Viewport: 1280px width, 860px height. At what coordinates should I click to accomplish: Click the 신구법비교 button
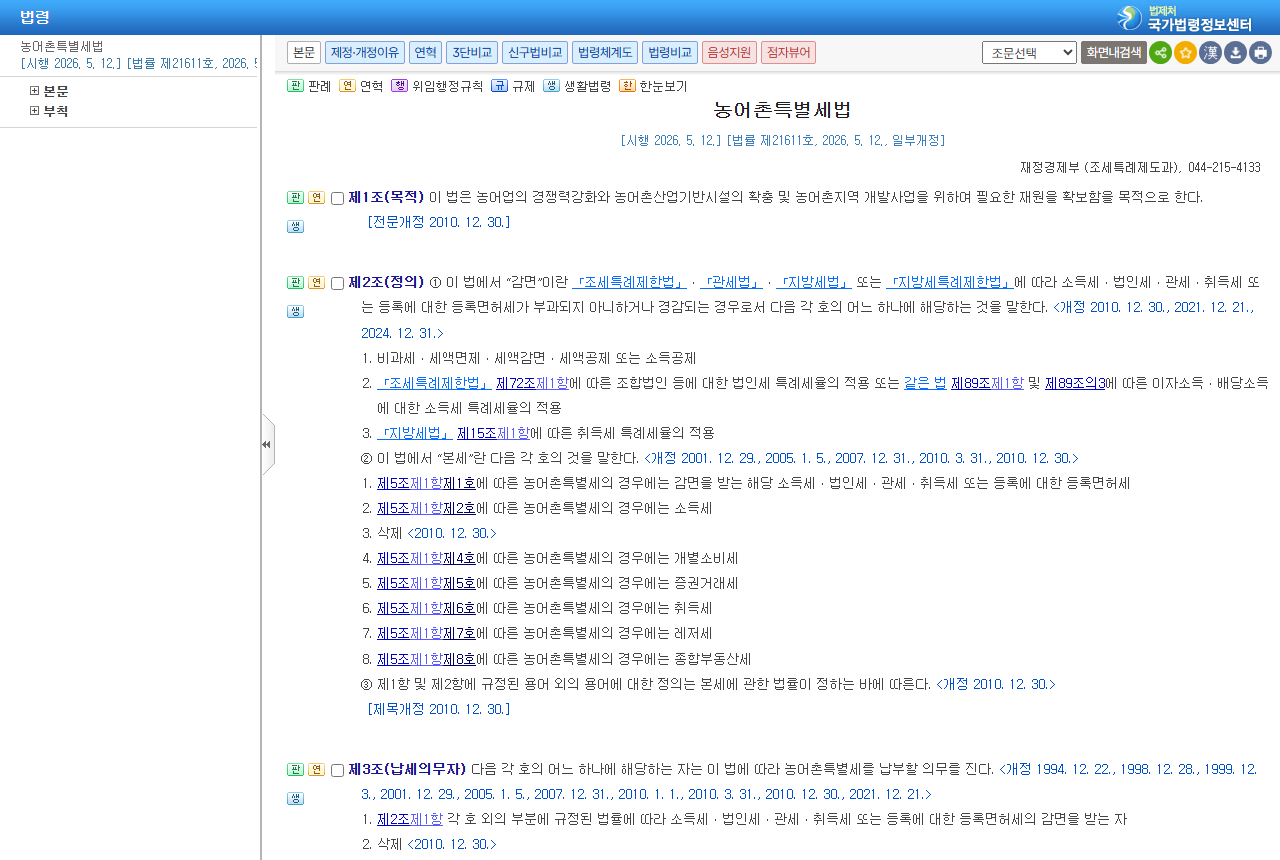tap(535, 52)
